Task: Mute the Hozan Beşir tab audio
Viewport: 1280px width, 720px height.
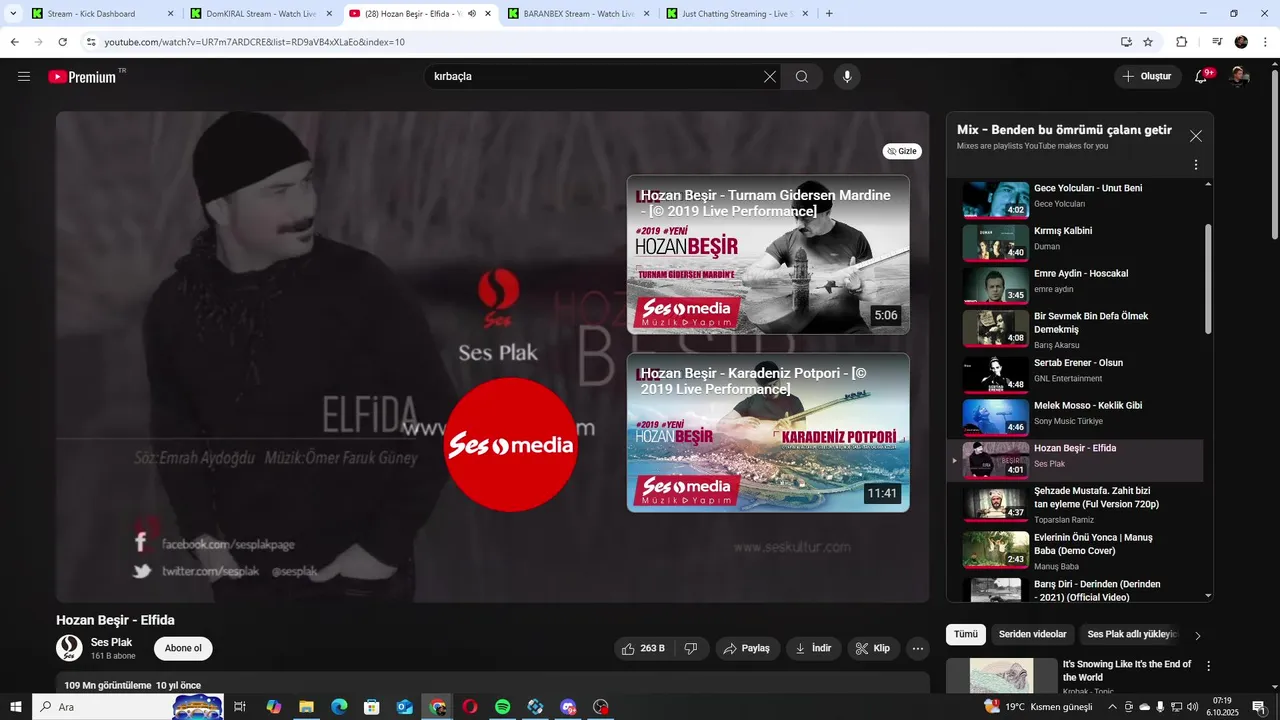Action: point(472,14)
